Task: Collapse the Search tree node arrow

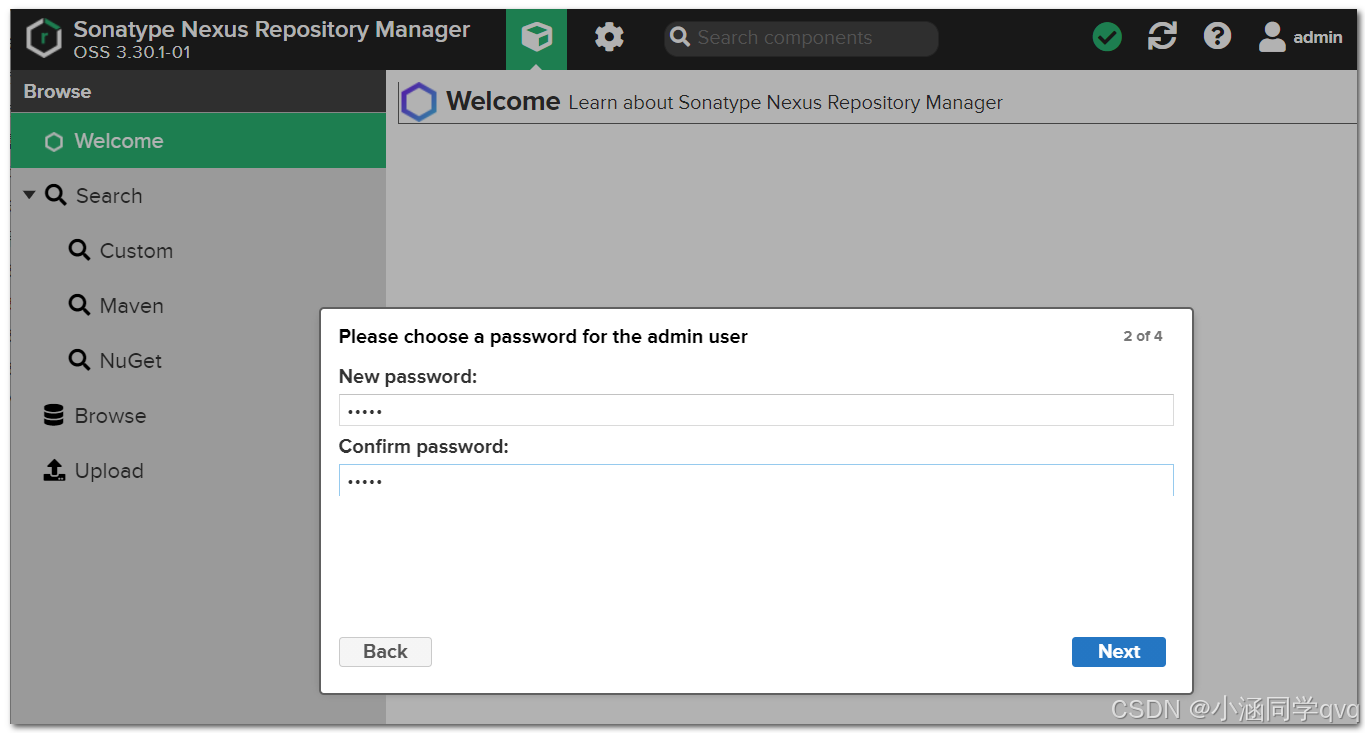Action: [x=29, y=195]
